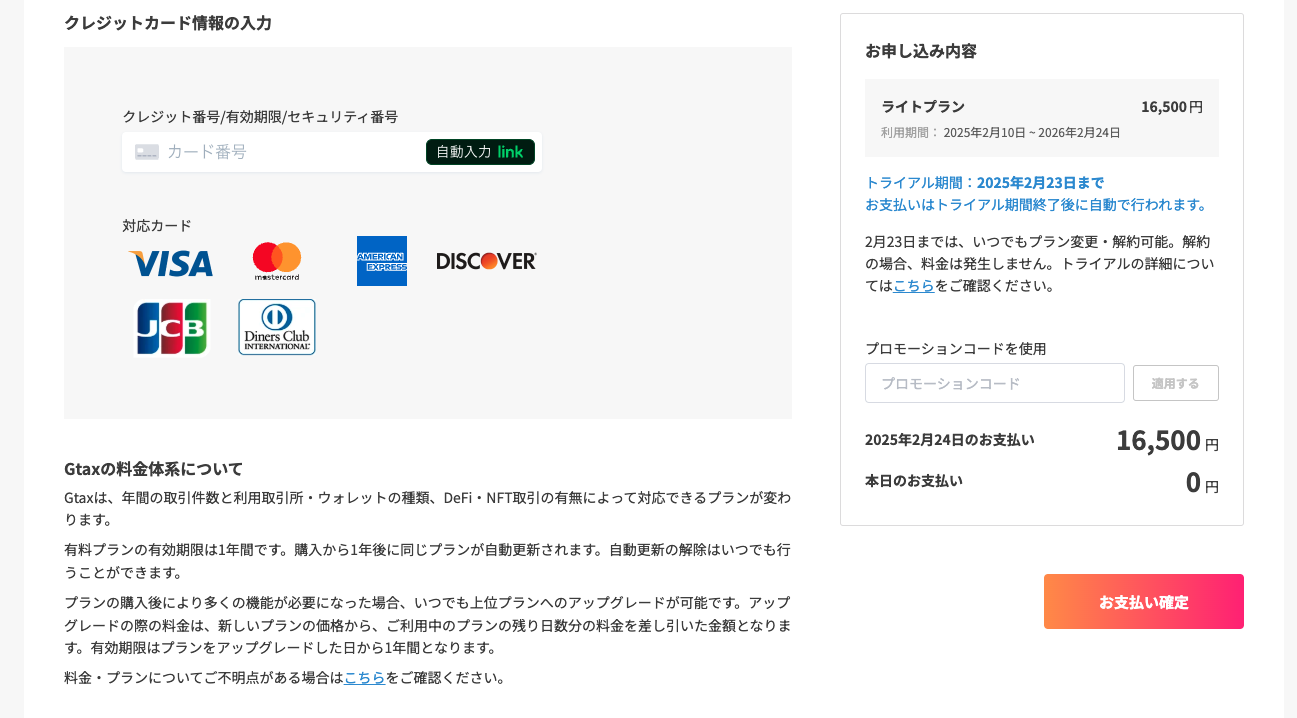Click the Gtaxの料金体系について heading
The height and width of the screenshot is (718, 1297).
point(154,468)
